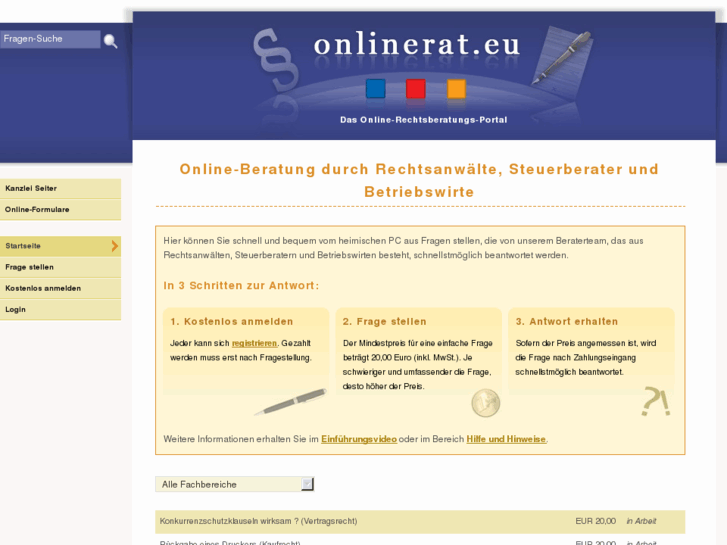
Task: Click the orange square in the header
Action: pos(456,89)
